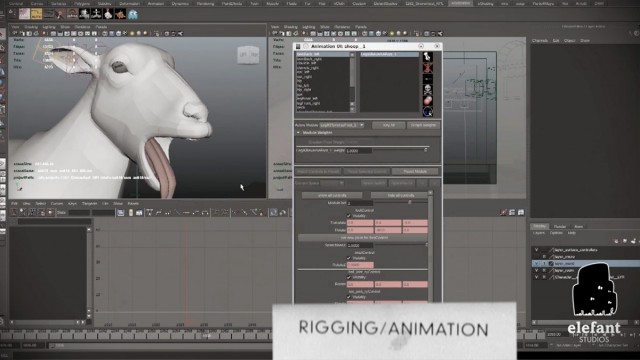Viewport: 640px width, 360px height.
Task: Click the skull and crossbones icon
Action: (x=427, y=89)
